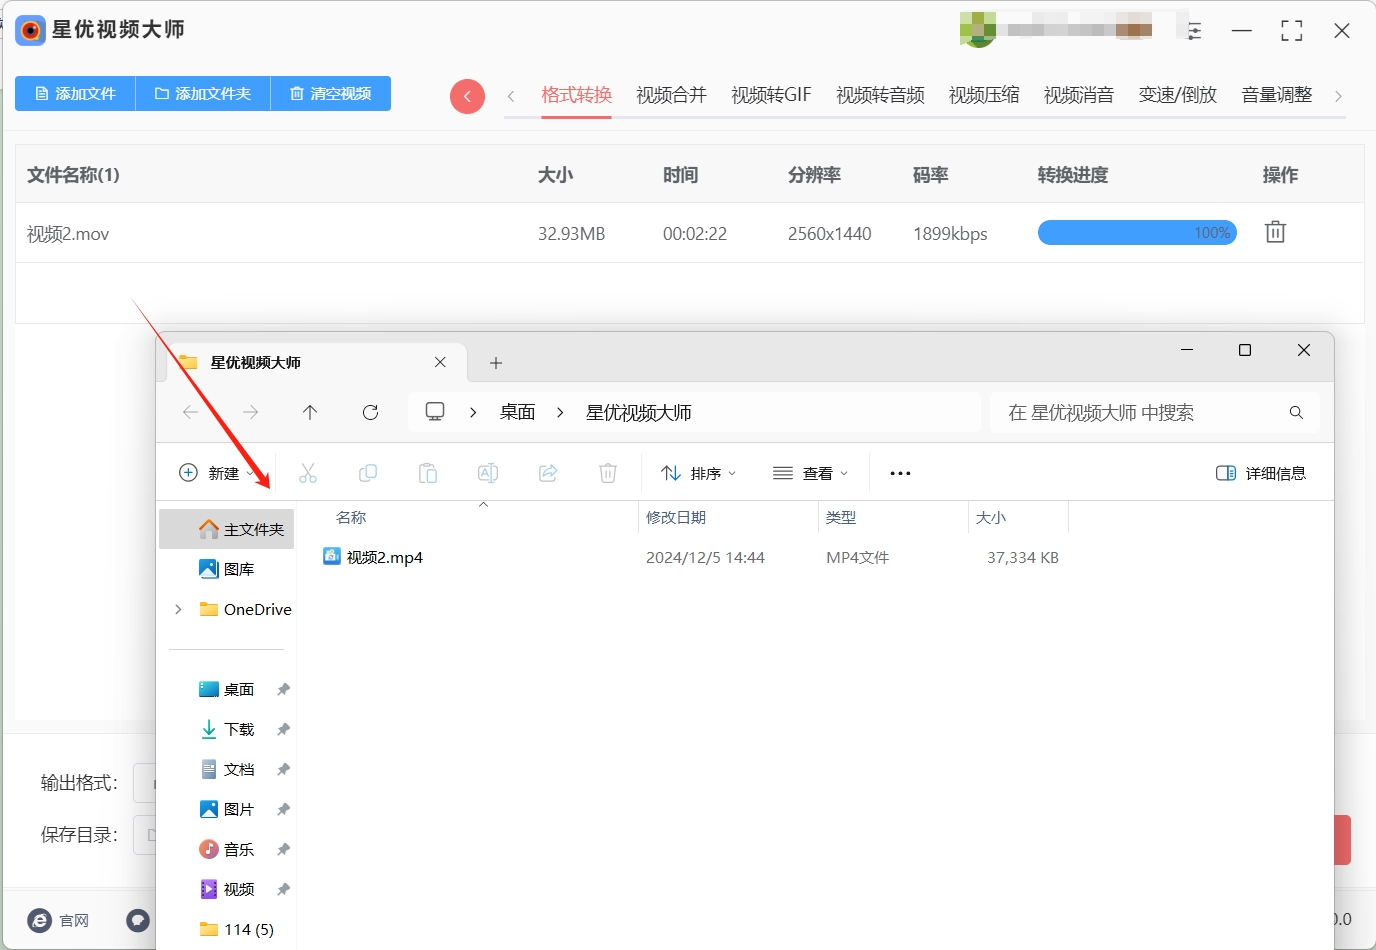Open OneDrive in the navigation pane
Image resolution: width=1376 pixels, height=950 pixels.
tap(246, 609)
